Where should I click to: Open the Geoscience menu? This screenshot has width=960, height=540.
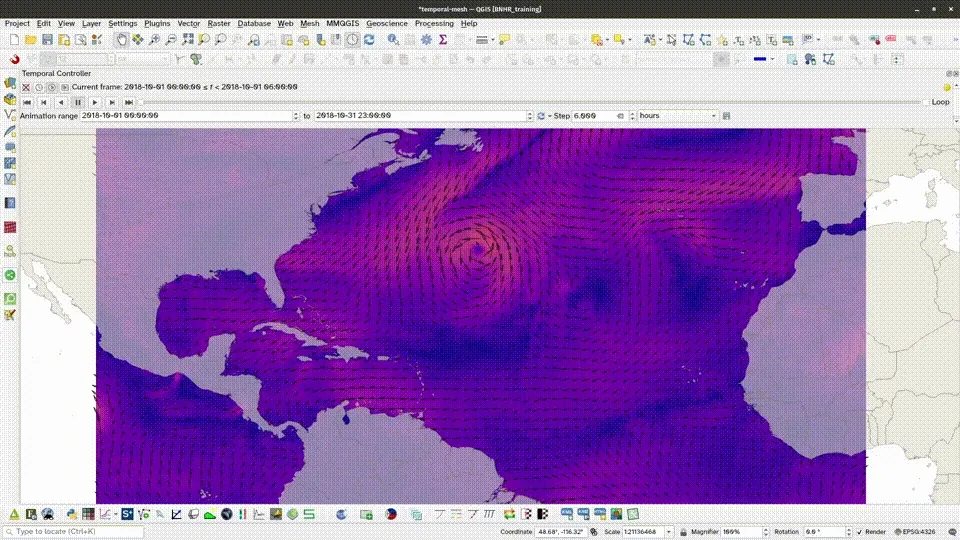[x=387, y=23]
